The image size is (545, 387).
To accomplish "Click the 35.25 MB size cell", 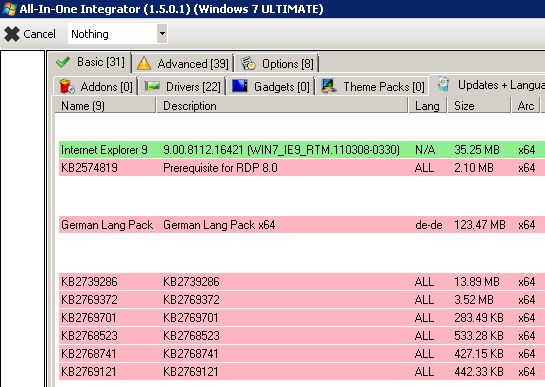I will pyautogui.click(x=477, y=150).
